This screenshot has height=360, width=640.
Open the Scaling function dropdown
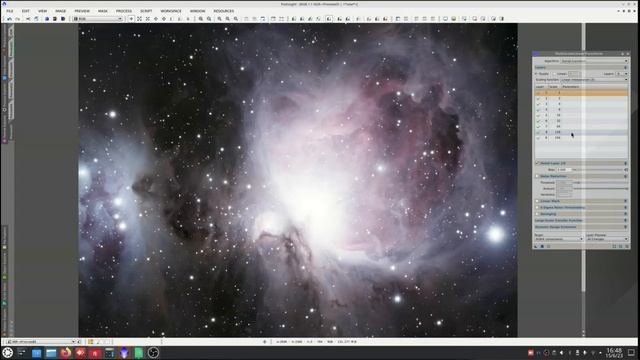coord(594,80)
